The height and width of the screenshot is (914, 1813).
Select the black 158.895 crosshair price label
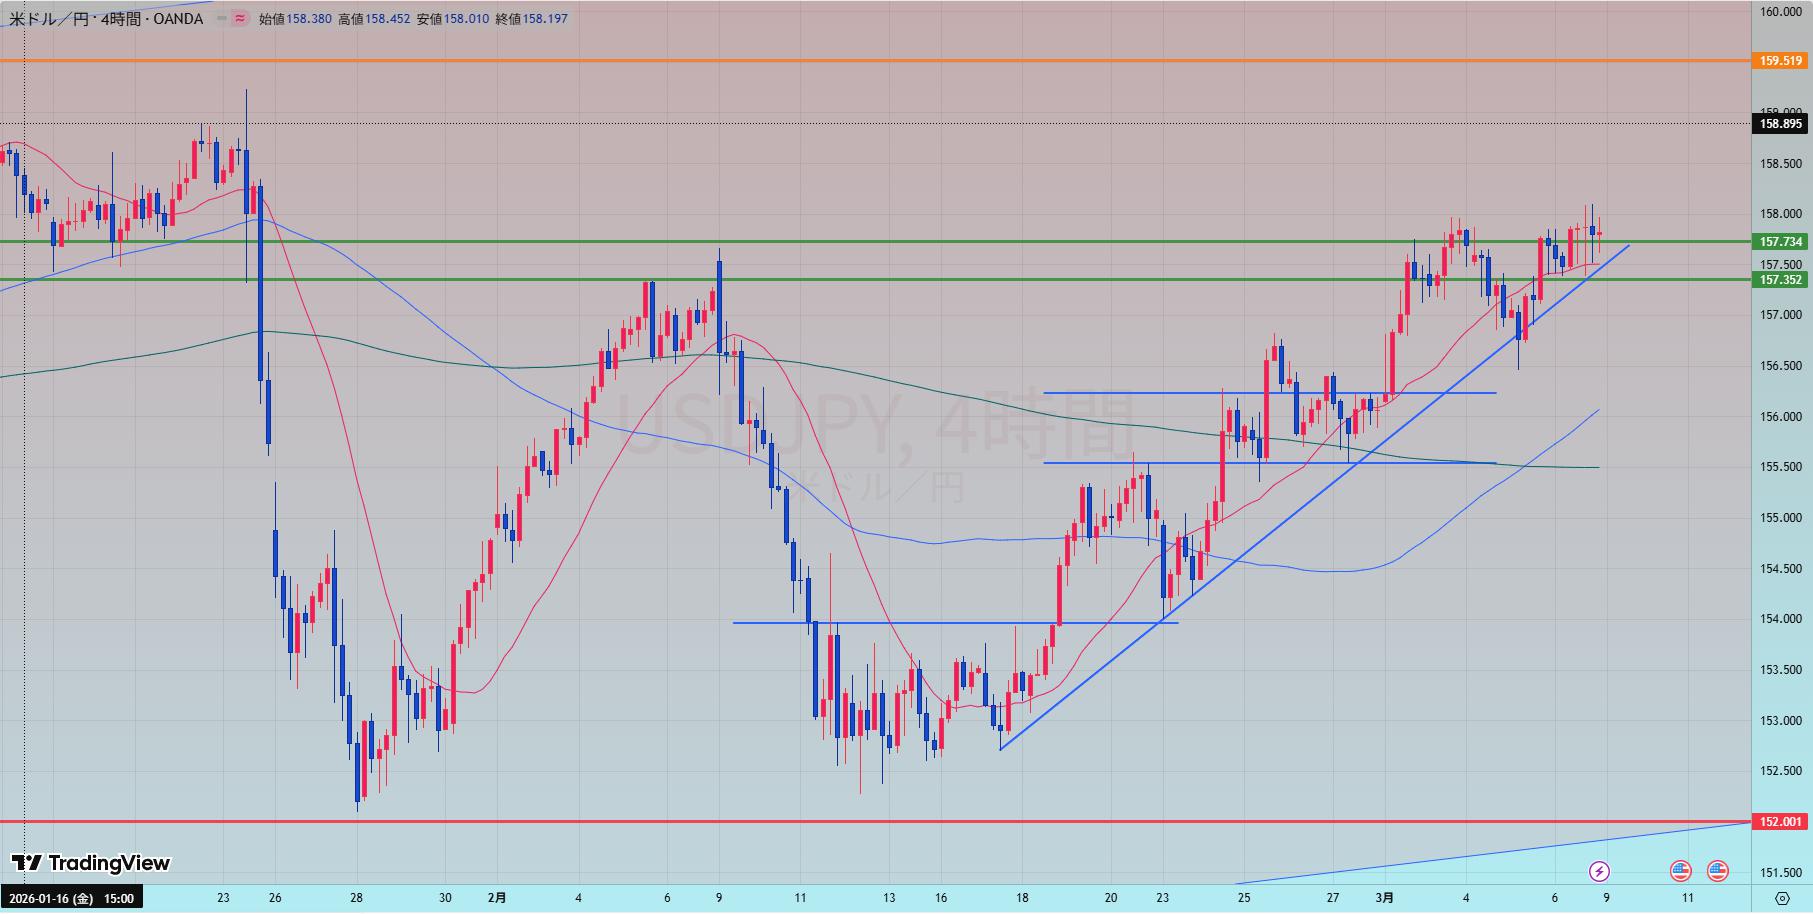tap(1780, 124)
